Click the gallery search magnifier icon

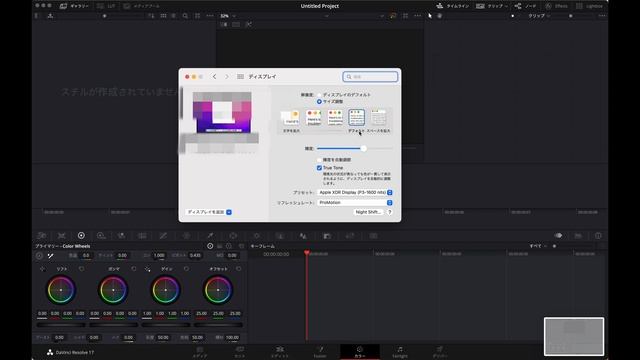(185, 16)
